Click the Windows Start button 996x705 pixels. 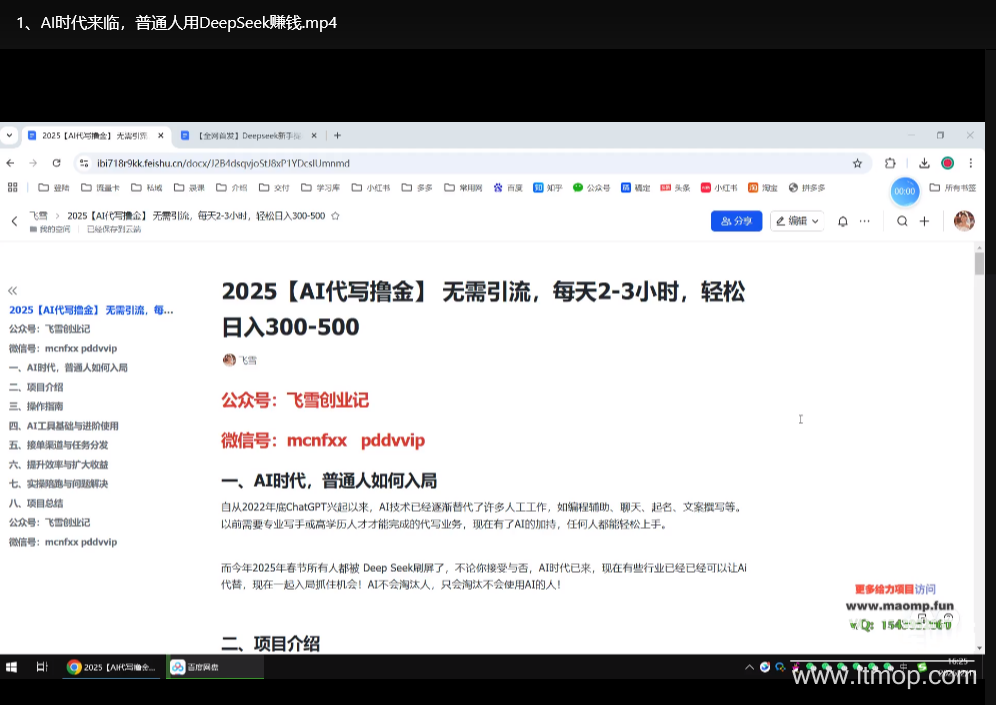point(13,667)
